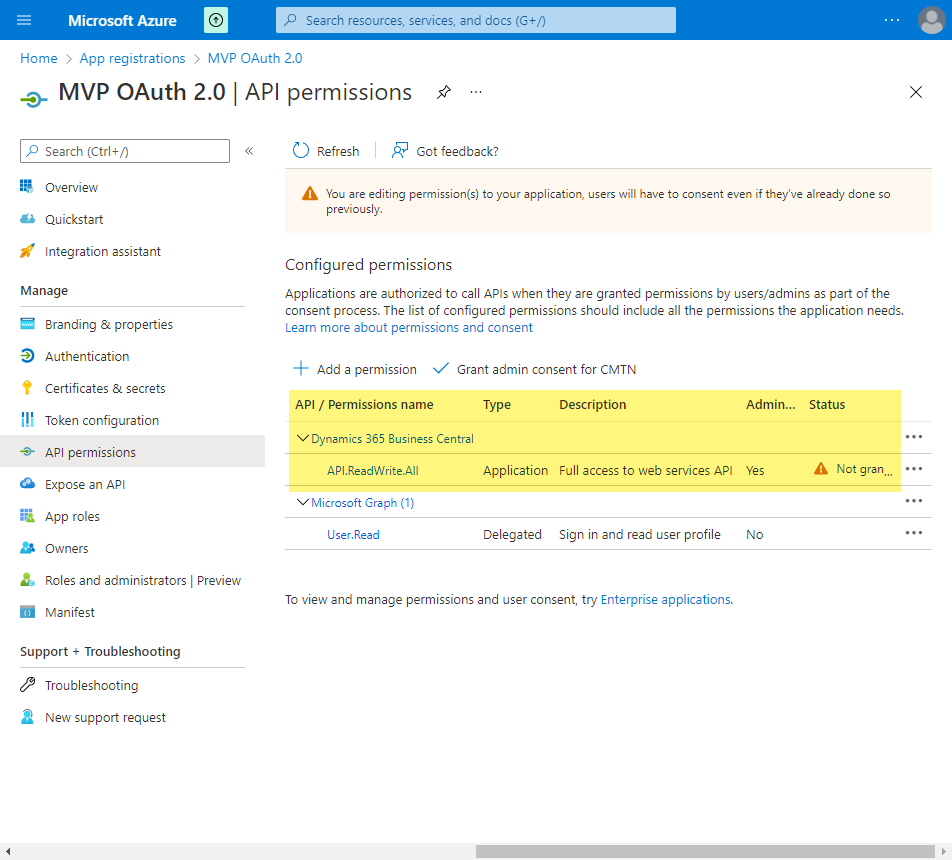This screenshot has height=860, width=952.
Task: Go to Home breadcrumb
Action: pos(39,58)
